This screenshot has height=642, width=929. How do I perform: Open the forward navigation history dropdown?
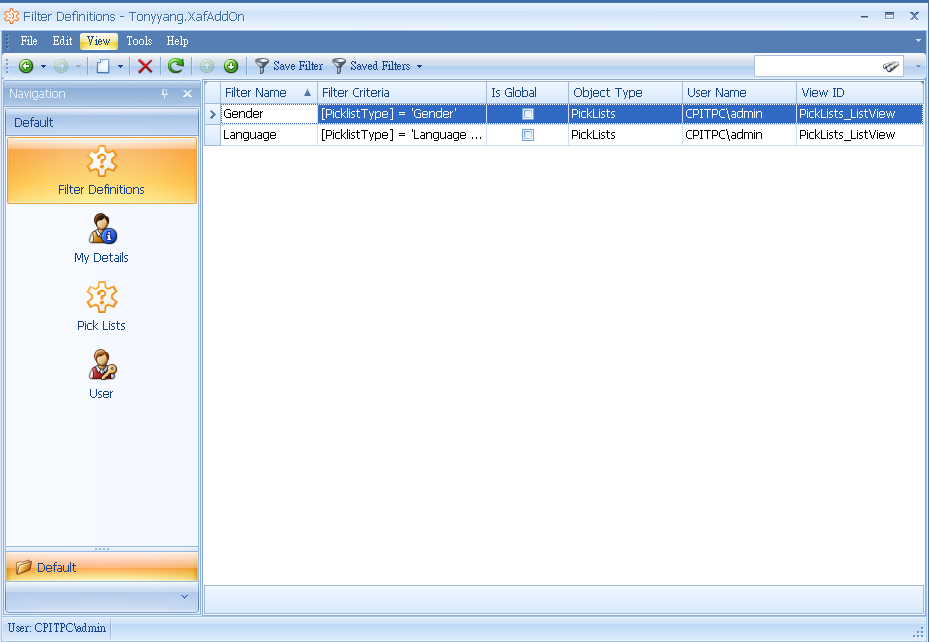click(78, 66)
